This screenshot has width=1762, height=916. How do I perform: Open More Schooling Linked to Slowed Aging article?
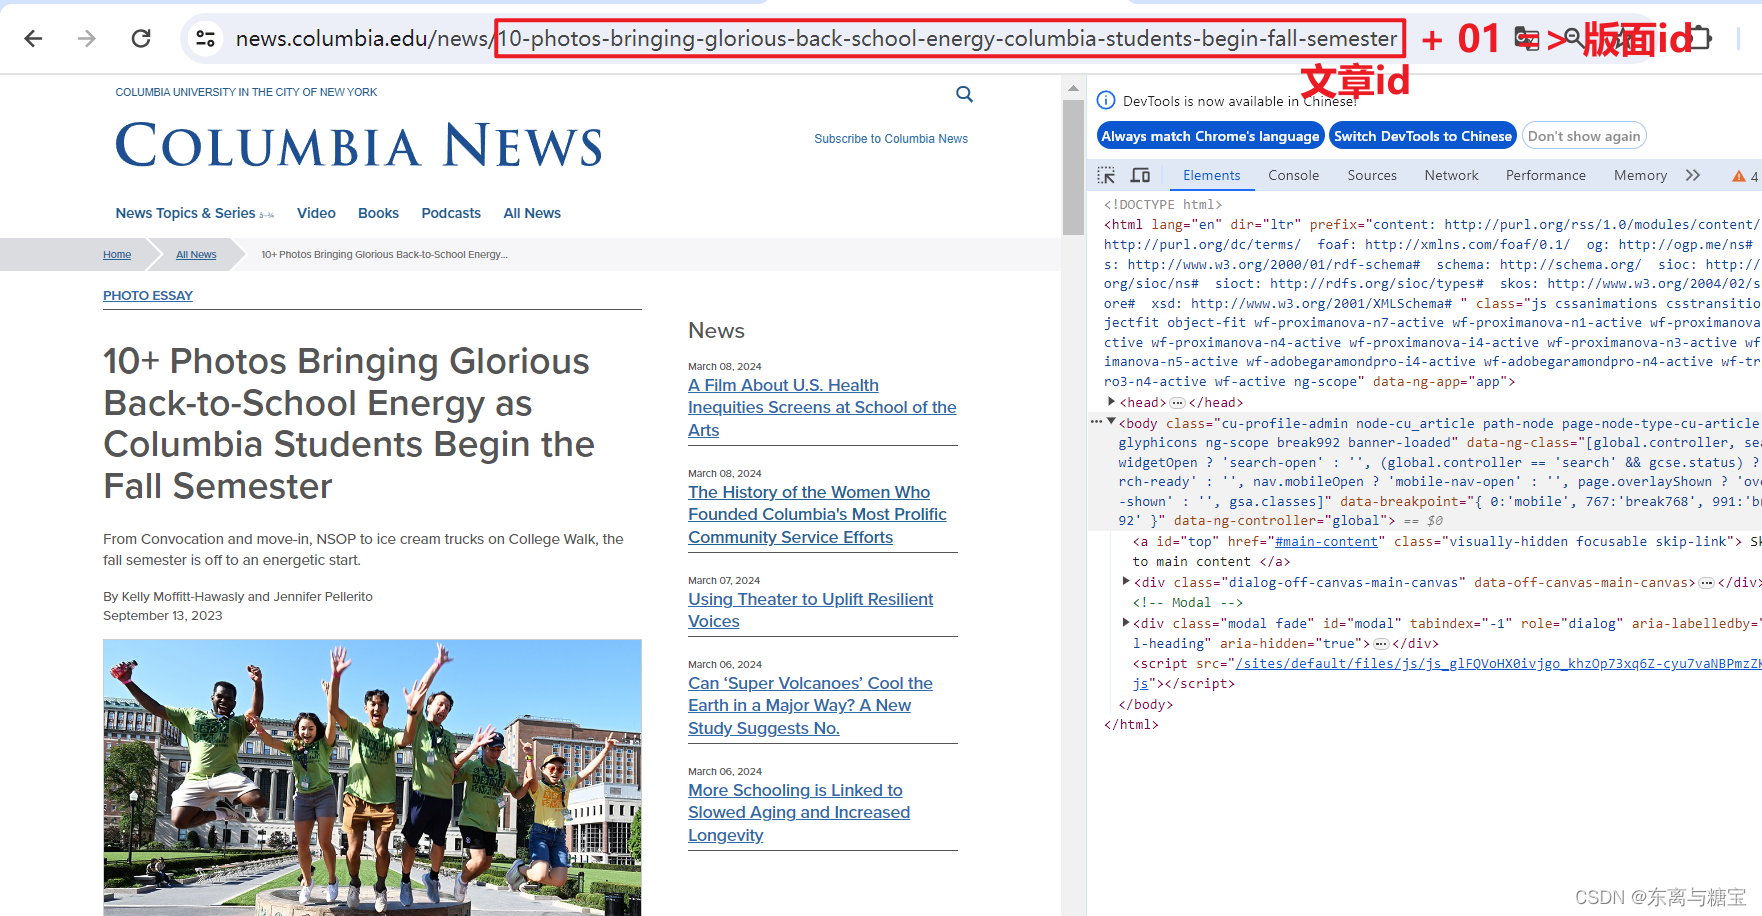point(799,813)
